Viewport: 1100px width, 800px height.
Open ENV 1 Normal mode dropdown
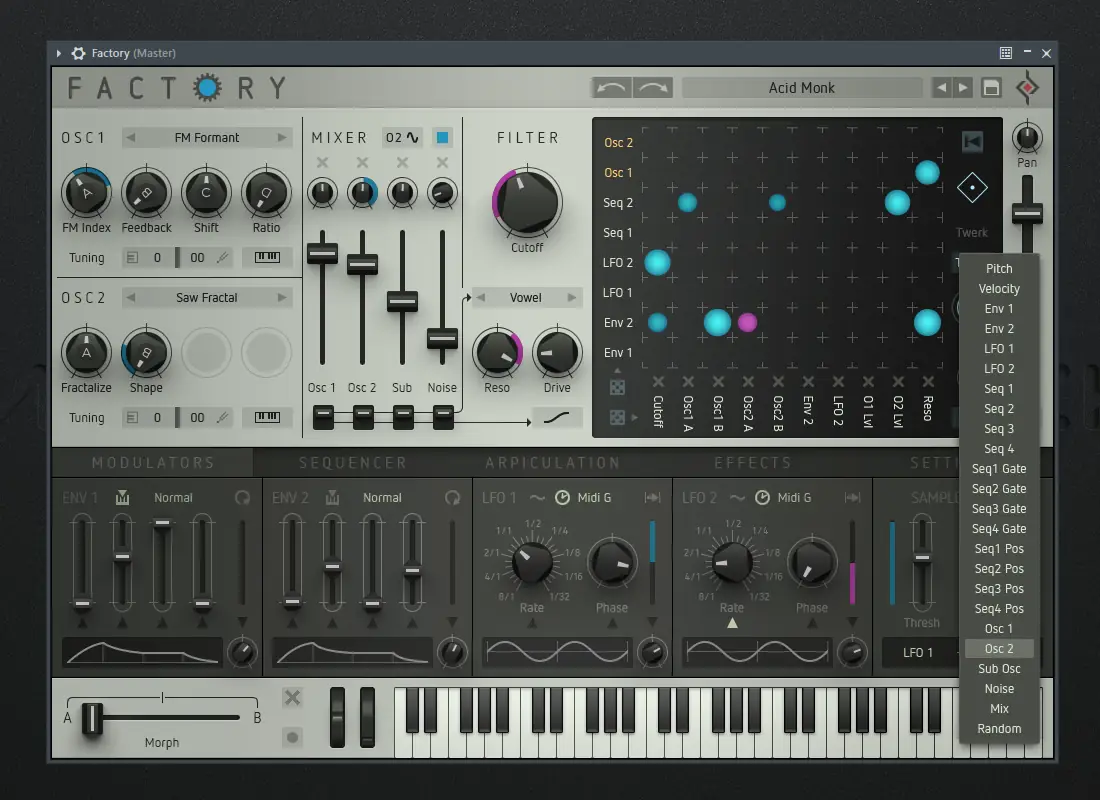pos(173,498)
